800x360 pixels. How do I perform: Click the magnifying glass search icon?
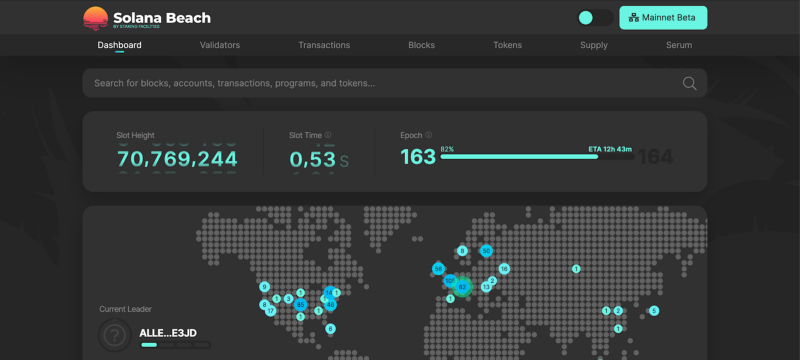tap(689, 84)
